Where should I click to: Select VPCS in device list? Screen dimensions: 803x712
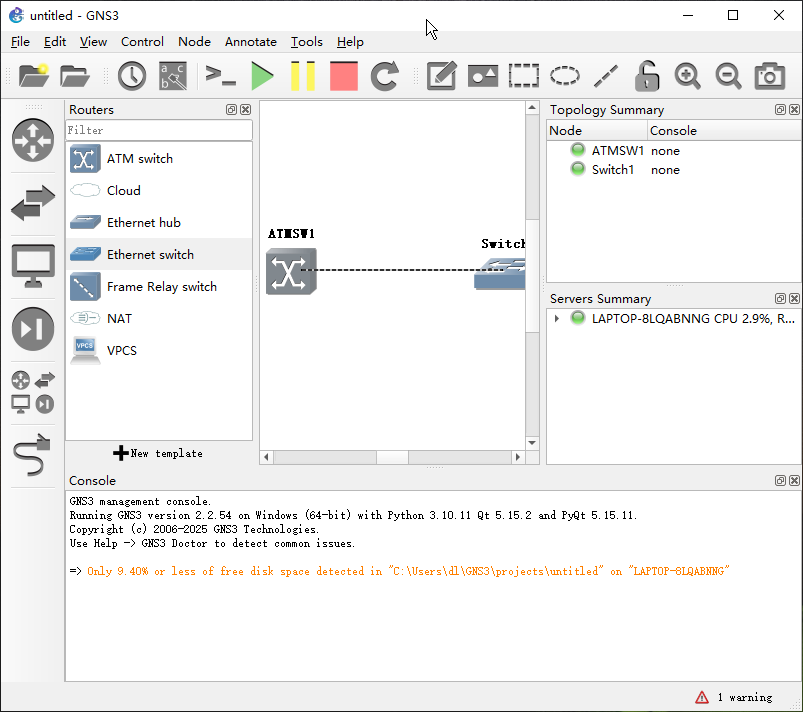click(x=159, y=351)
